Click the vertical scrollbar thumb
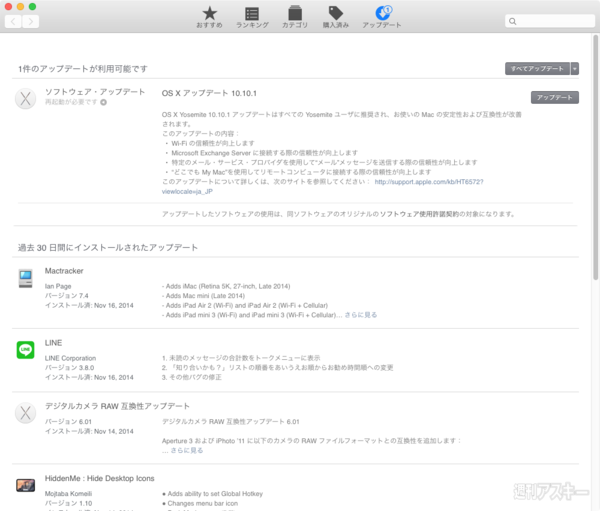 coord(595,158)
